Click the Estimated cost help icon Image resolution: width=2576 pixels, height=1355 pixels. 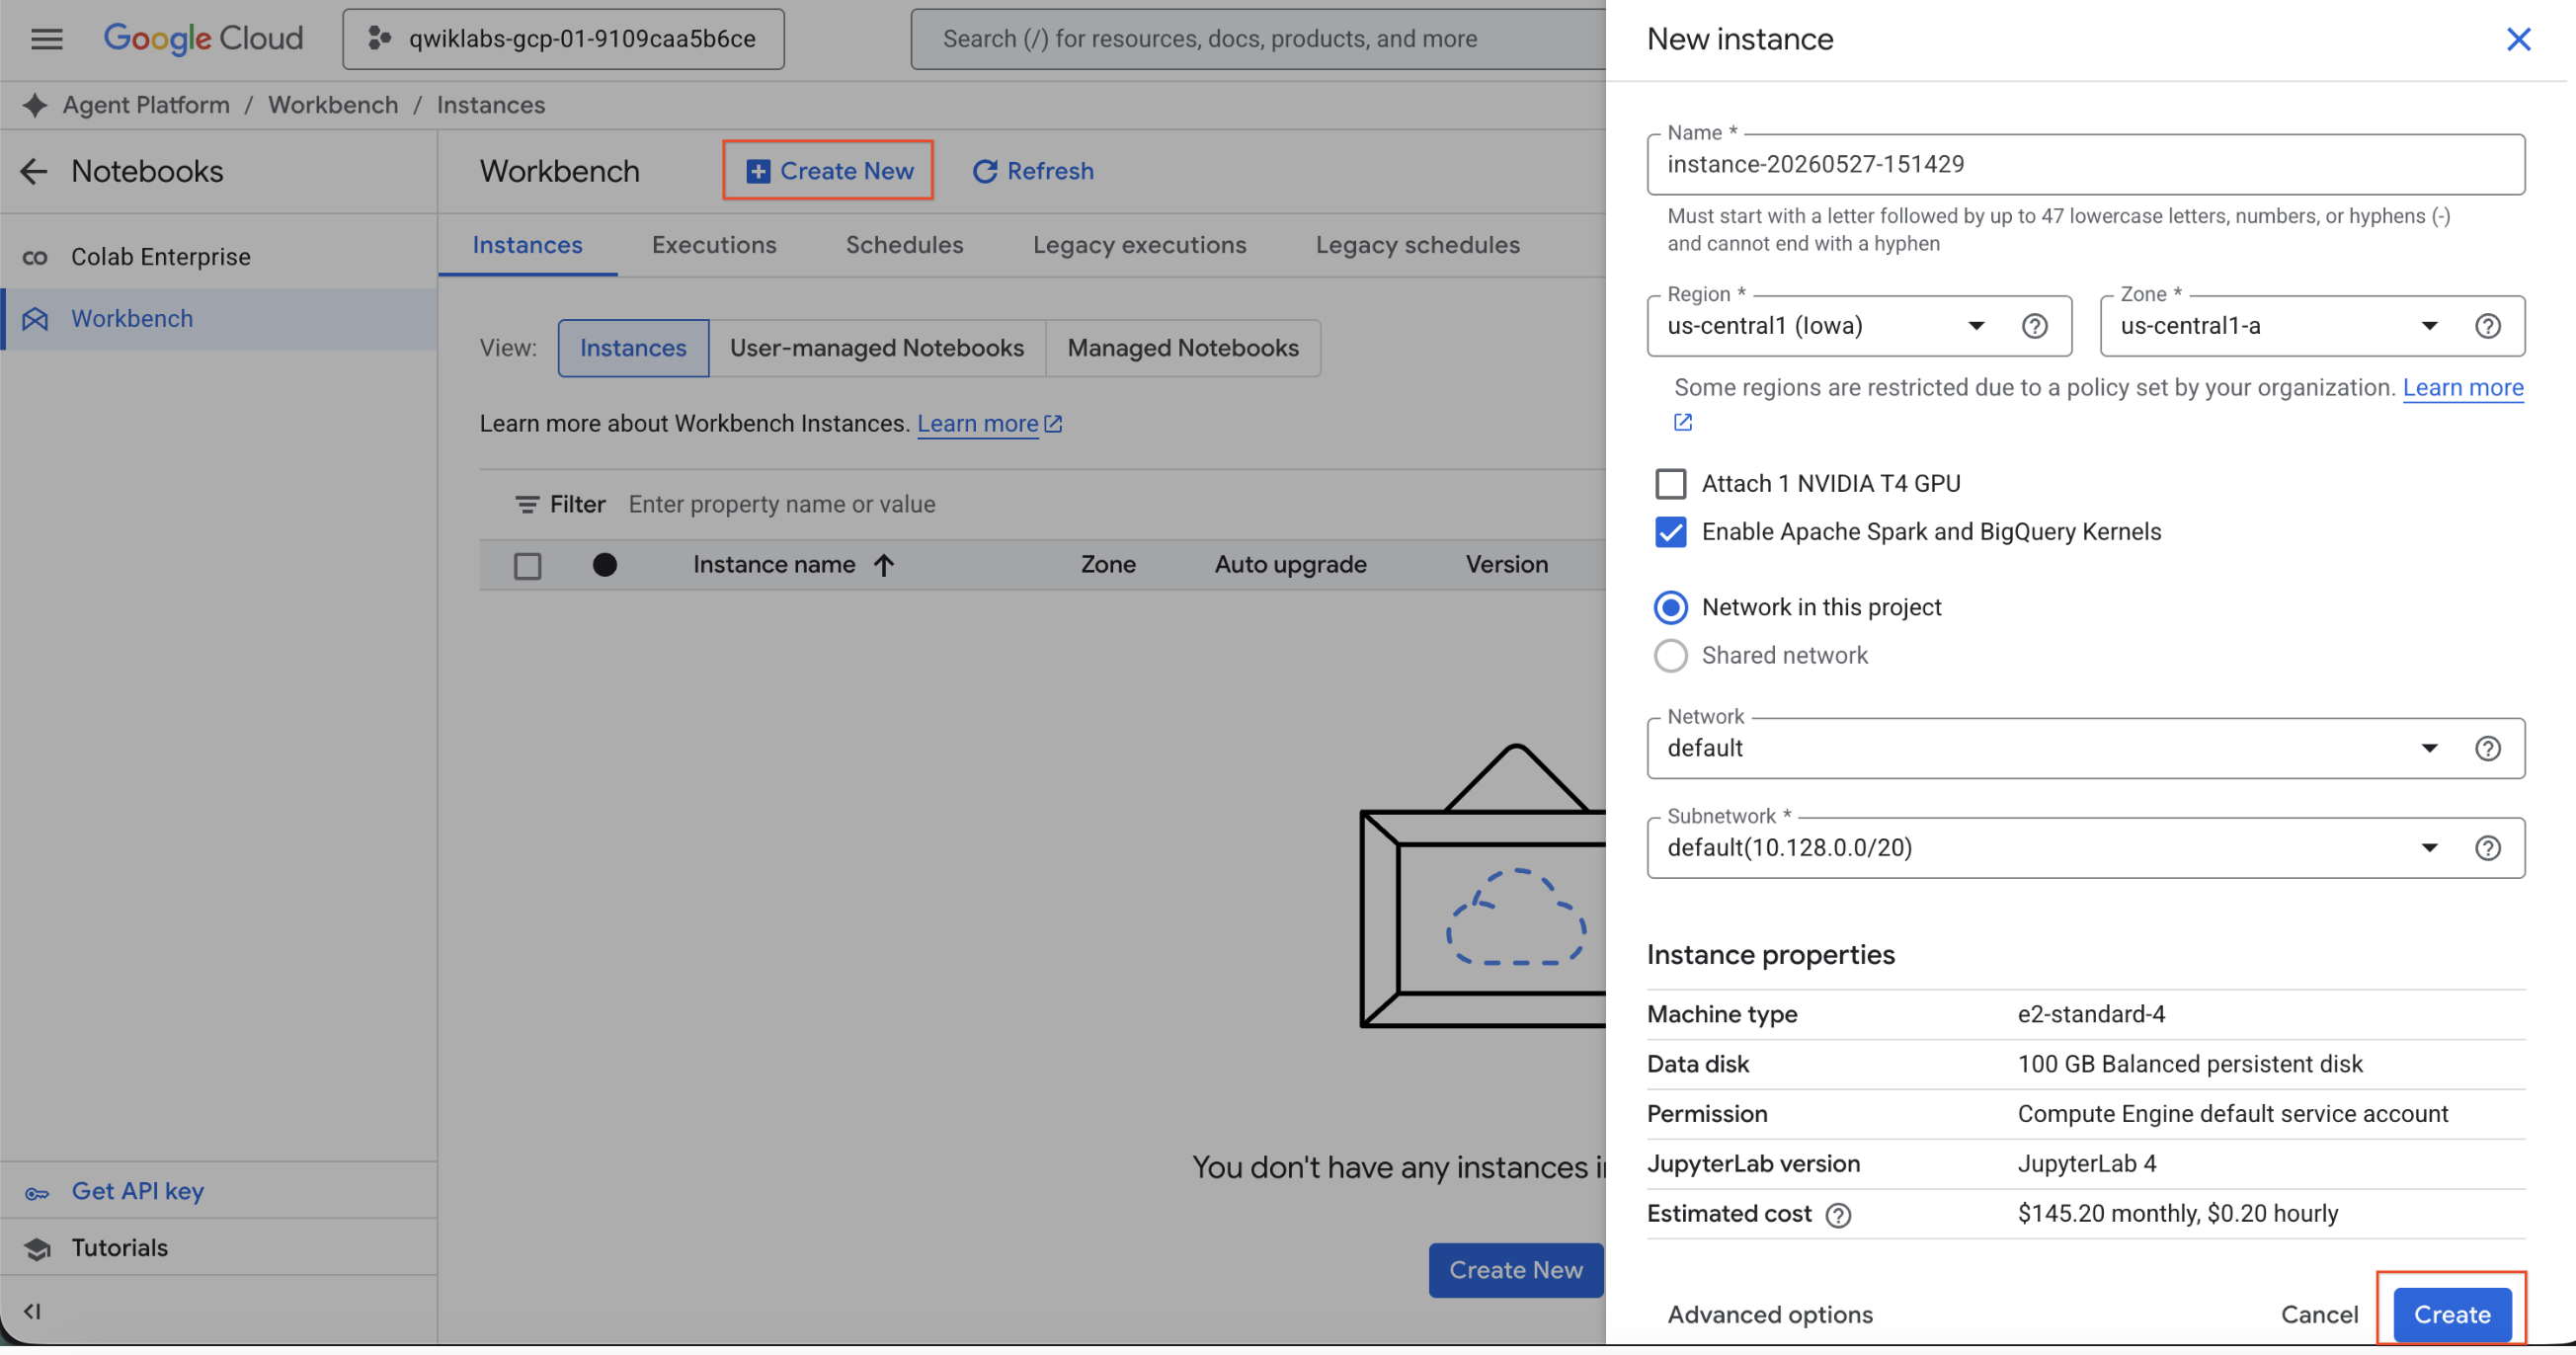[x=1838, y=1216]
